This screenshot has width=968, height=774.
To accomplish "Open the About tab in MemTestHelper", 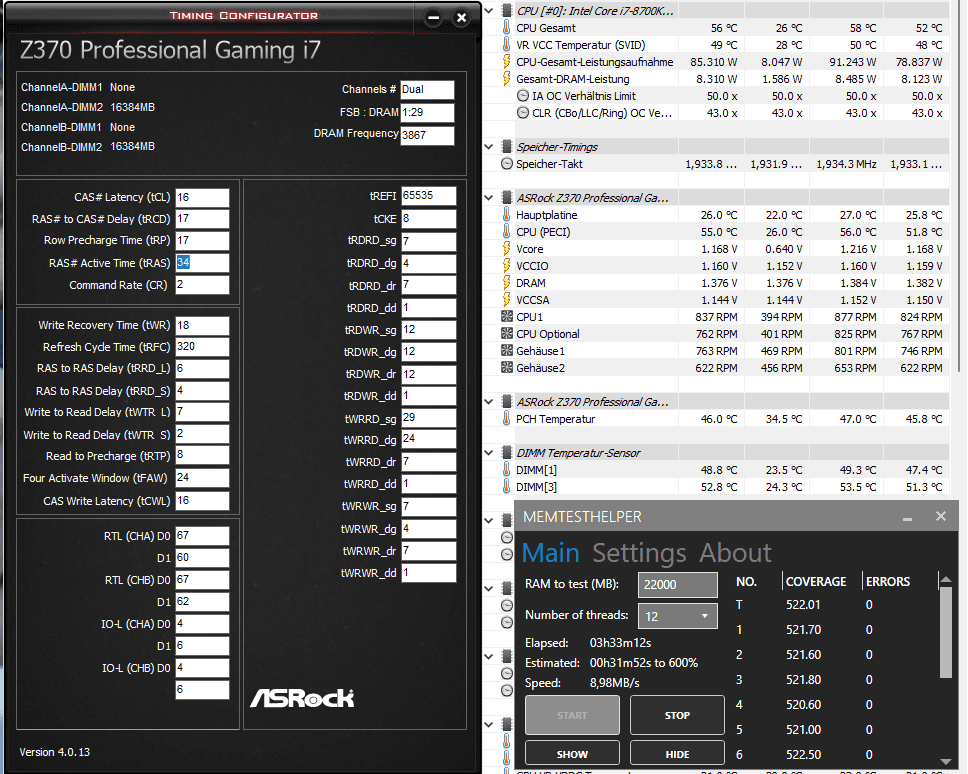I will click(x=735, y=553).
